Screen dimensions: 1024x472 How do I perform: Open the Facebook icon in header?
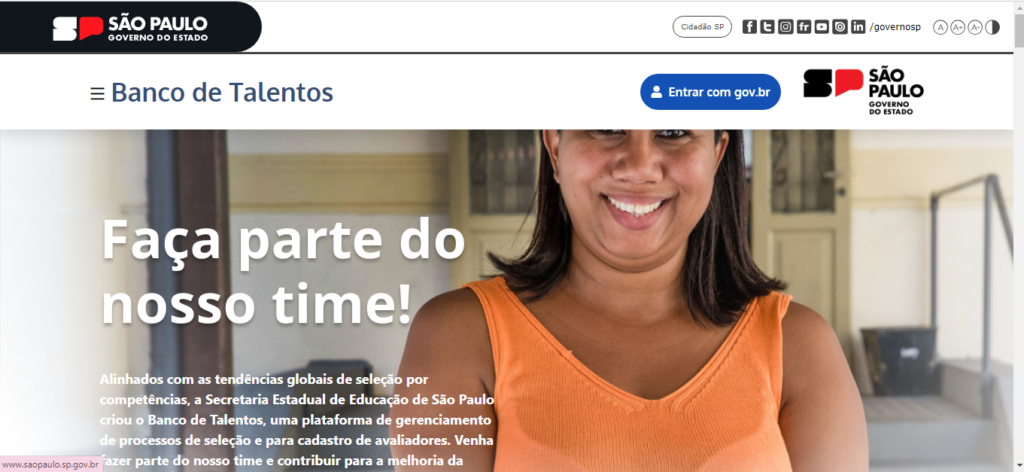point(750,27)
